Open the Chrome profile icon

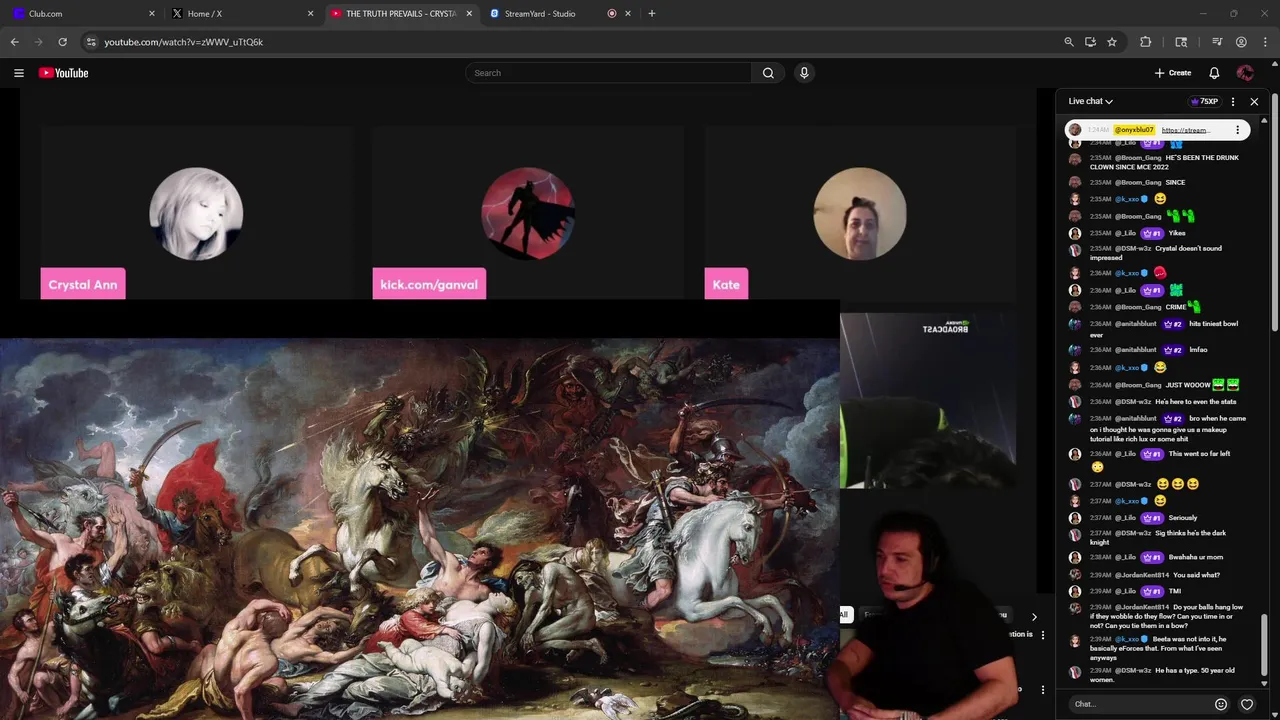(x=1241, y=42)
